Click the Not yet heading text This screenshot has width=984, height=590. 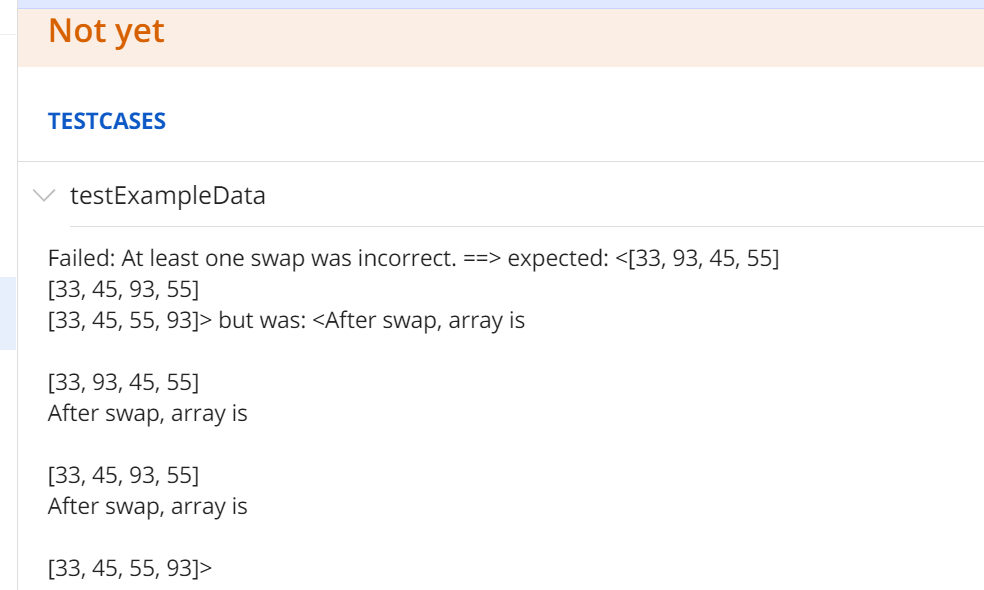[104, 30]
